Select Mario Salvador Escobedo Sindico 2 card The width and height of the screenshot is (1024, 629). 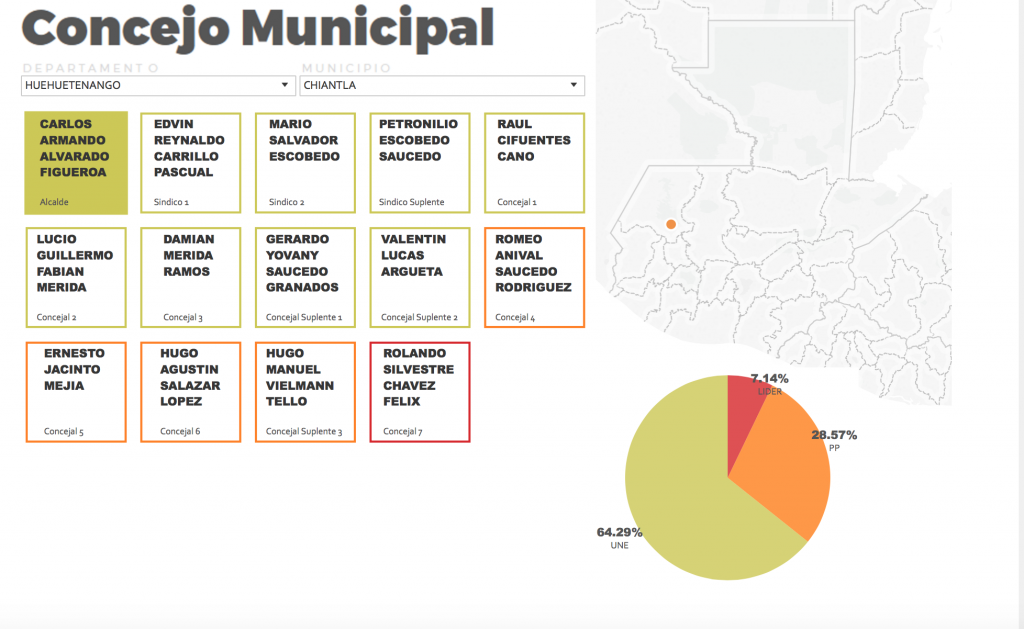tap(305, 163)
